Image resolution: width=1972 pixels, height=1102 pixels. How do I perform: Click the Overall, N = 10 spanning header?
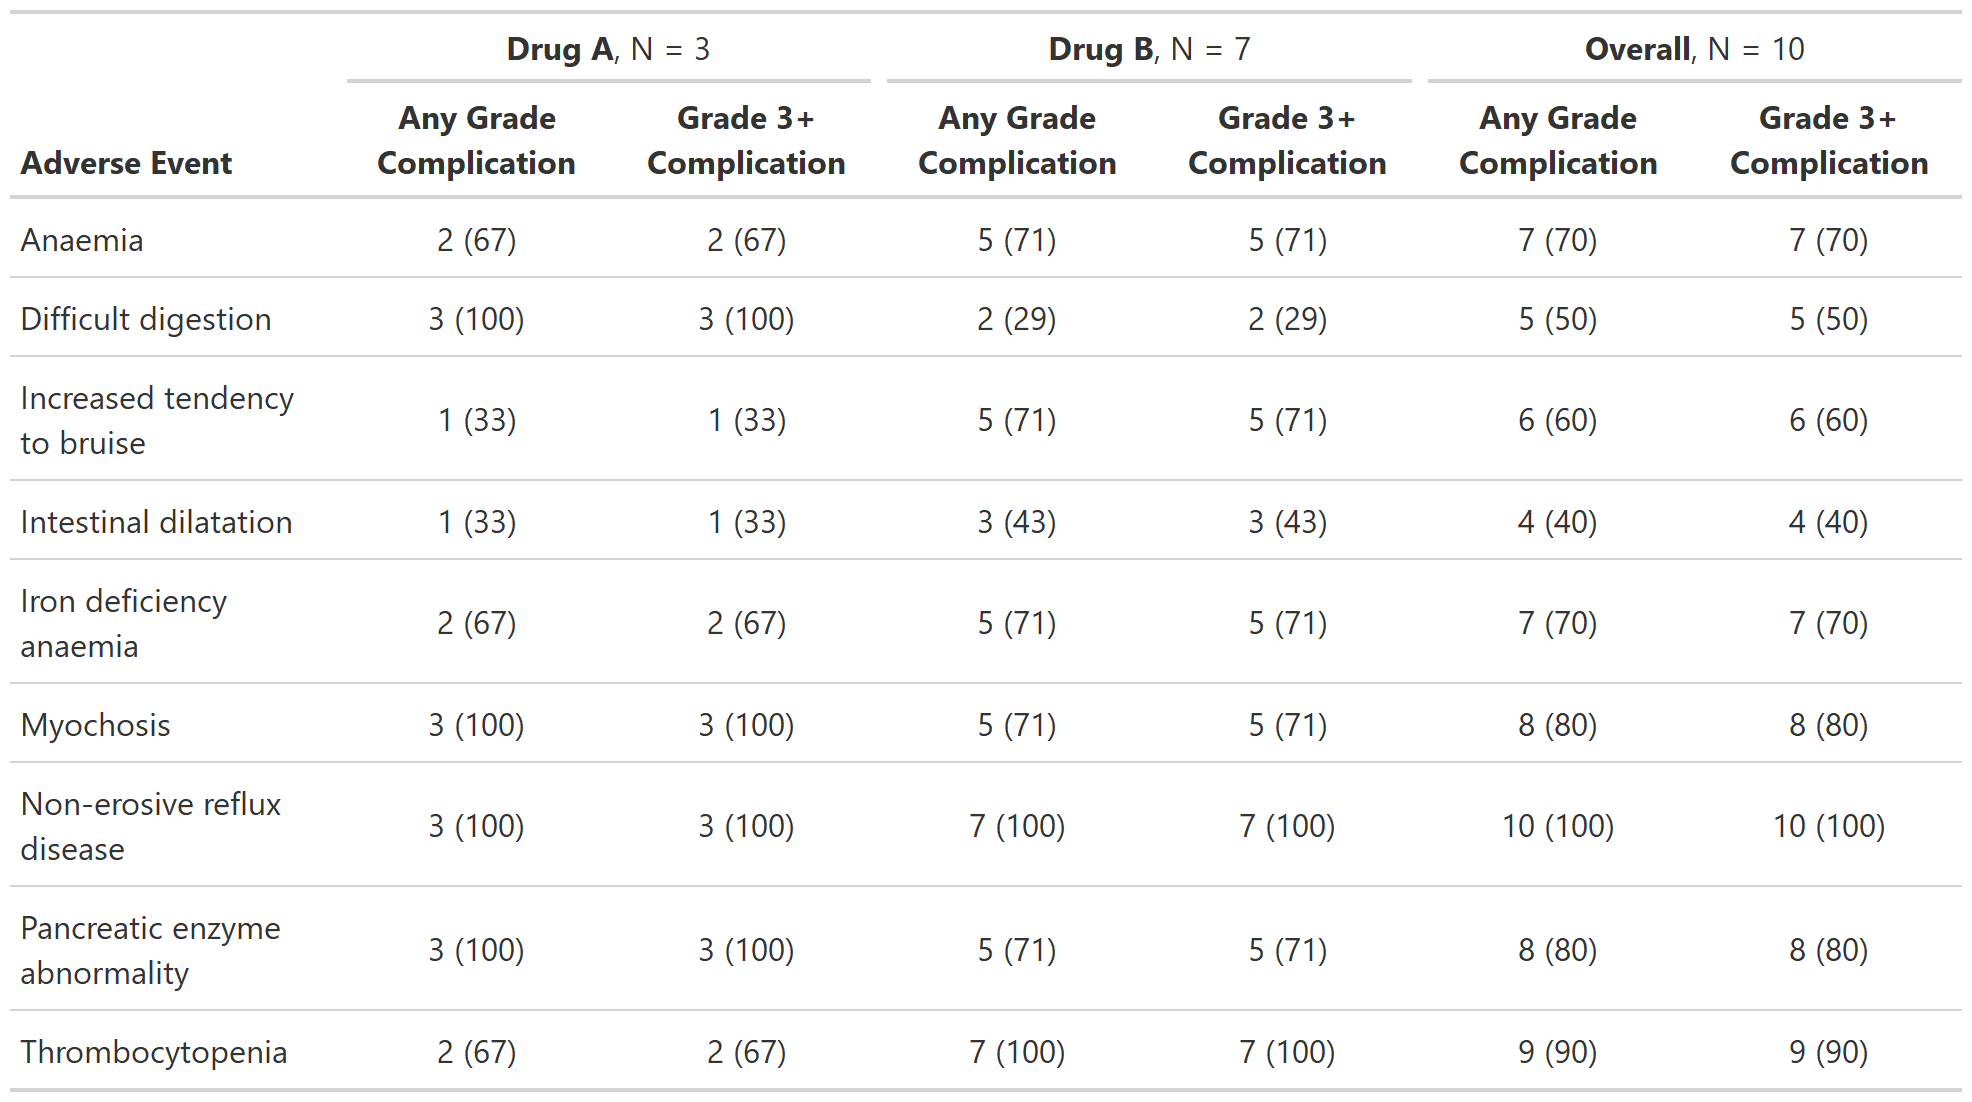pyautogui.click(x=1694, y=49)
